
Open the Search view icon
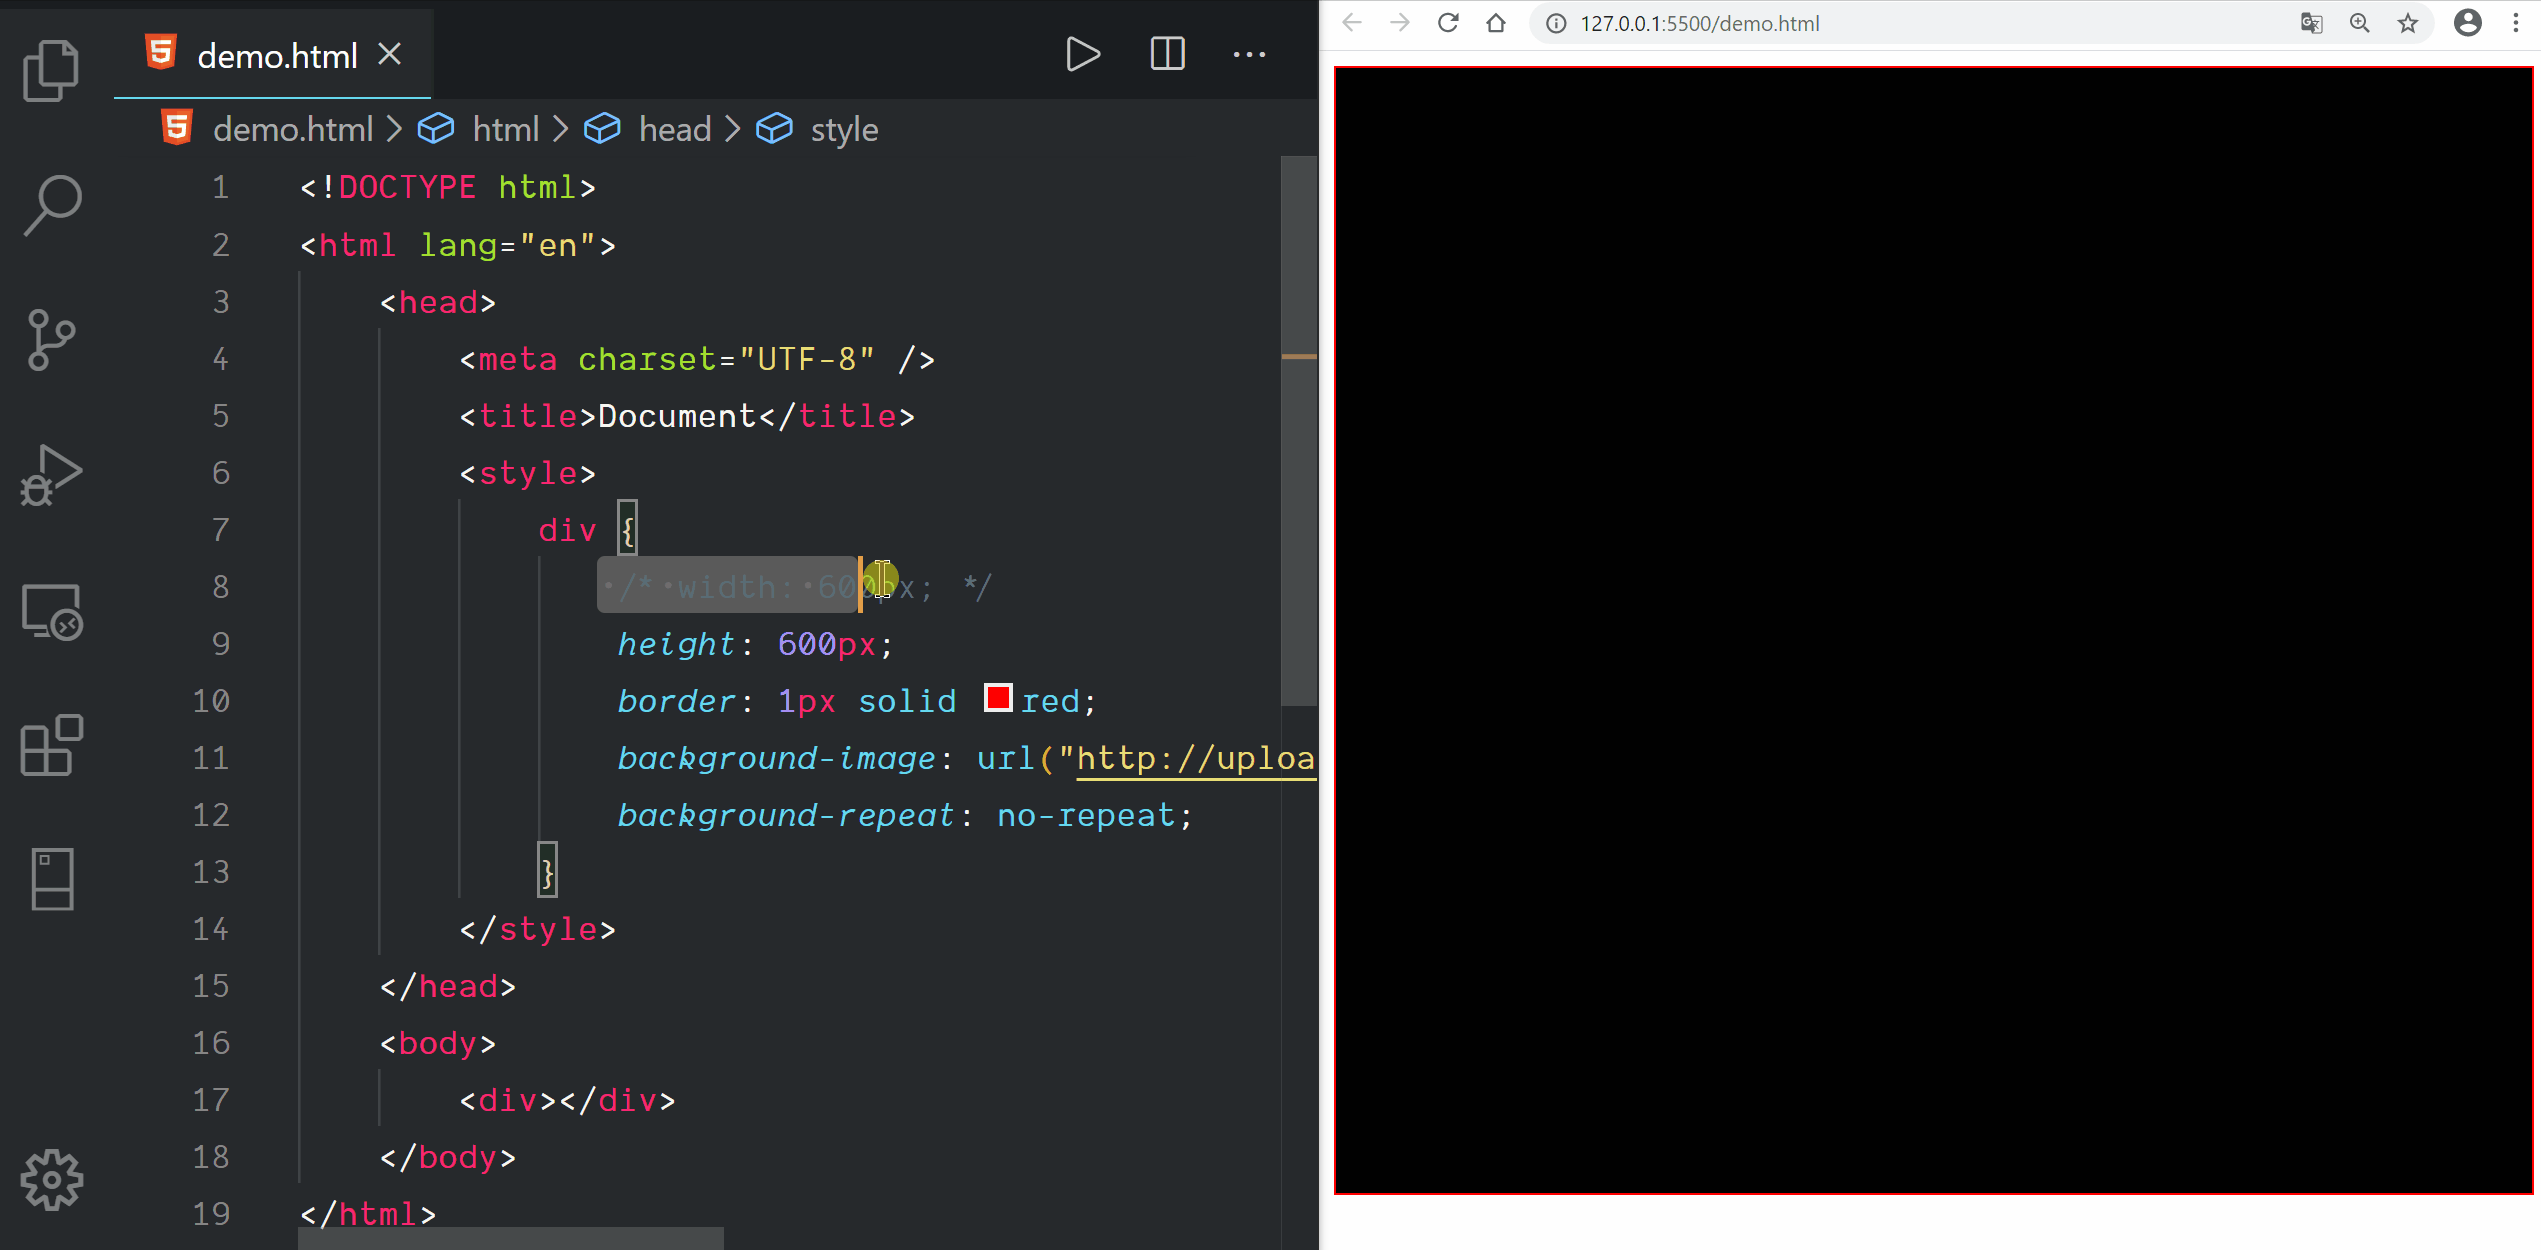coord(52,205)
